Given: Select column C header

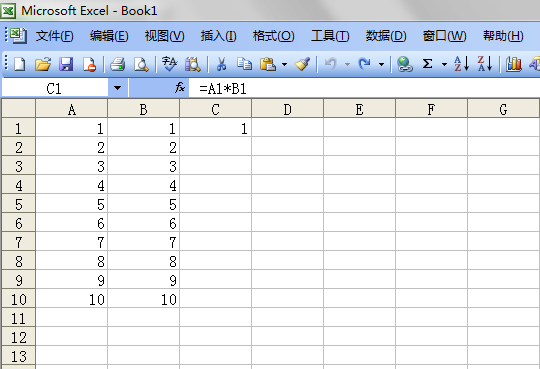Looking at the screenshot, I should tap(216, 109).
